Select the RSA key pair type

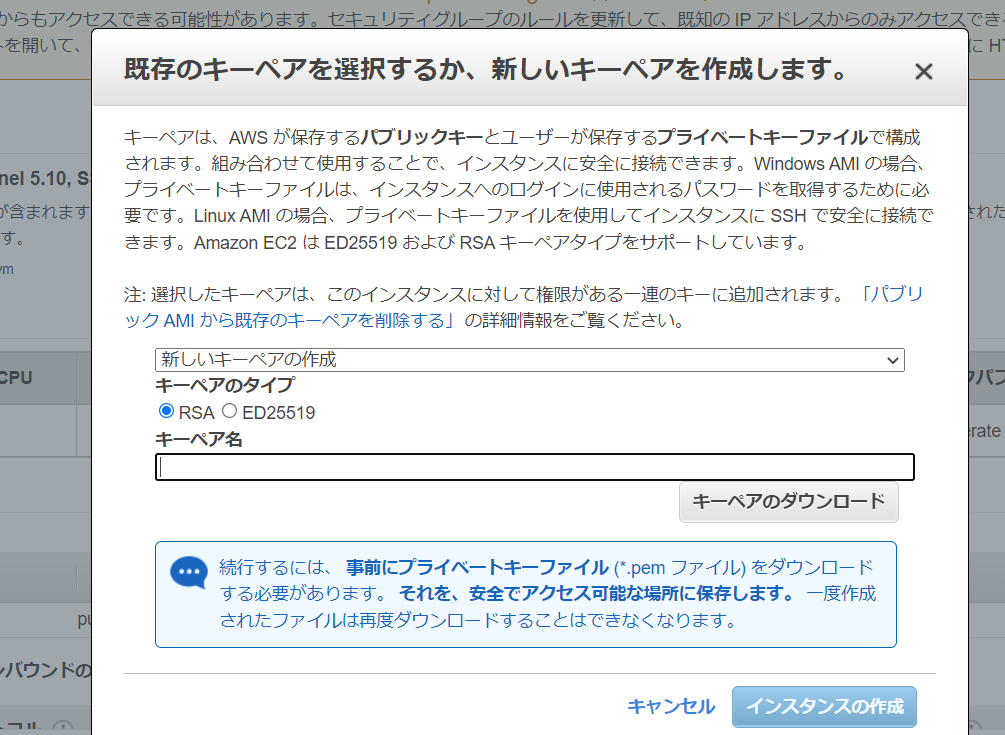click(167, 411)
